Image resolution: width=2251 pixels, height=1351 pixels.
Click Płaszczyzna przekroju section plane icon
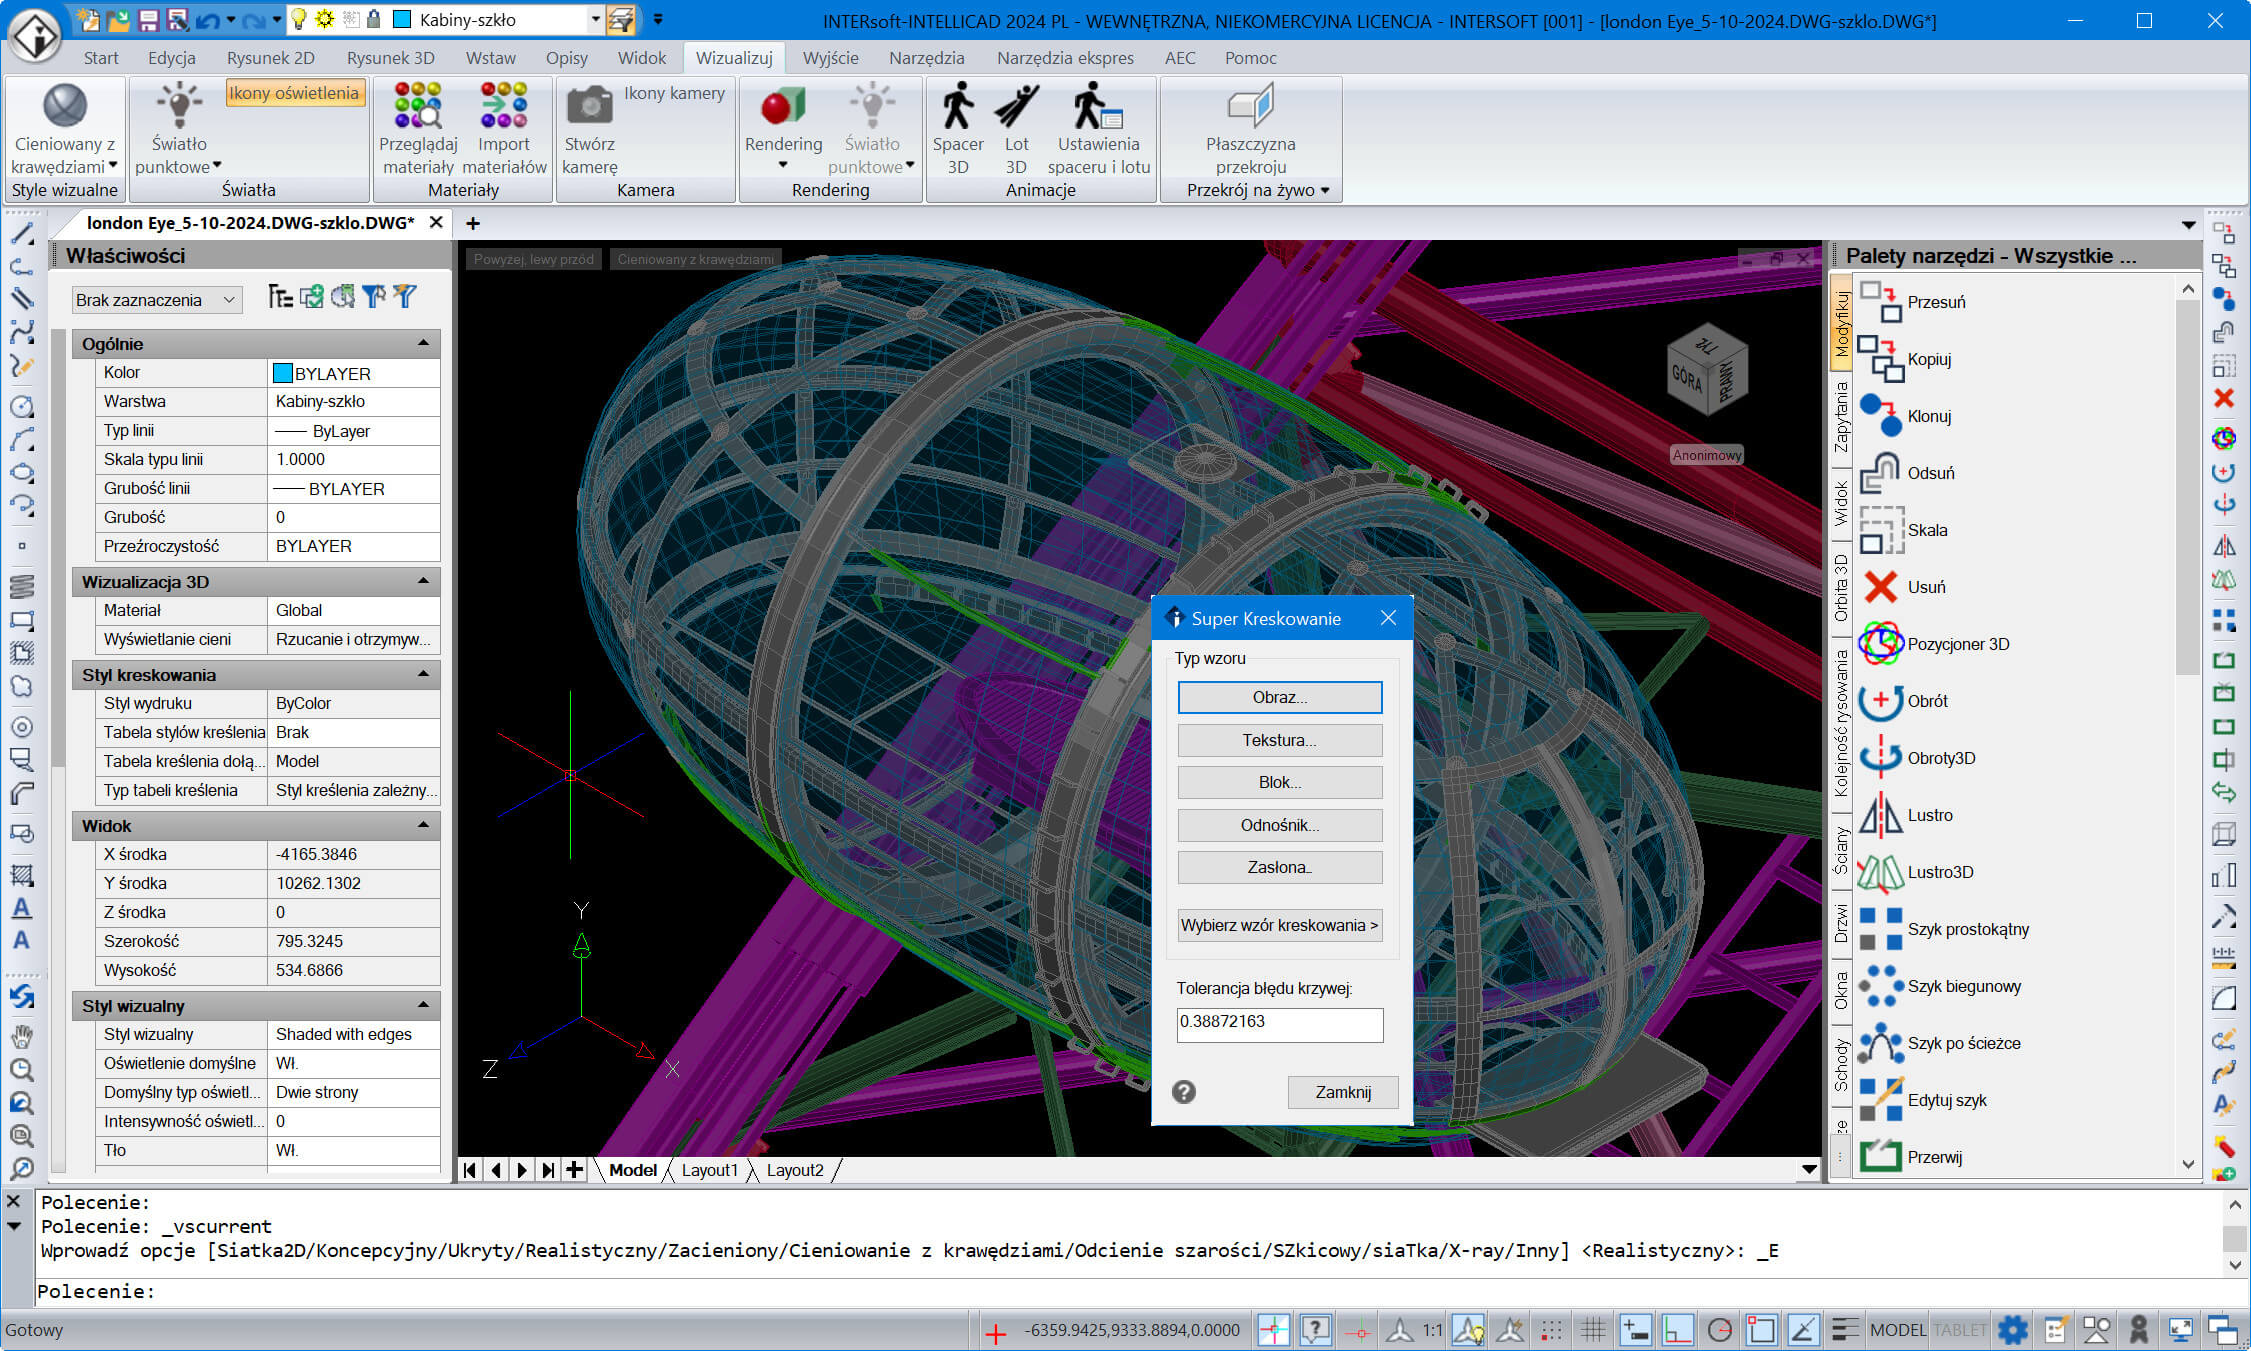[x=1250, y=107]
